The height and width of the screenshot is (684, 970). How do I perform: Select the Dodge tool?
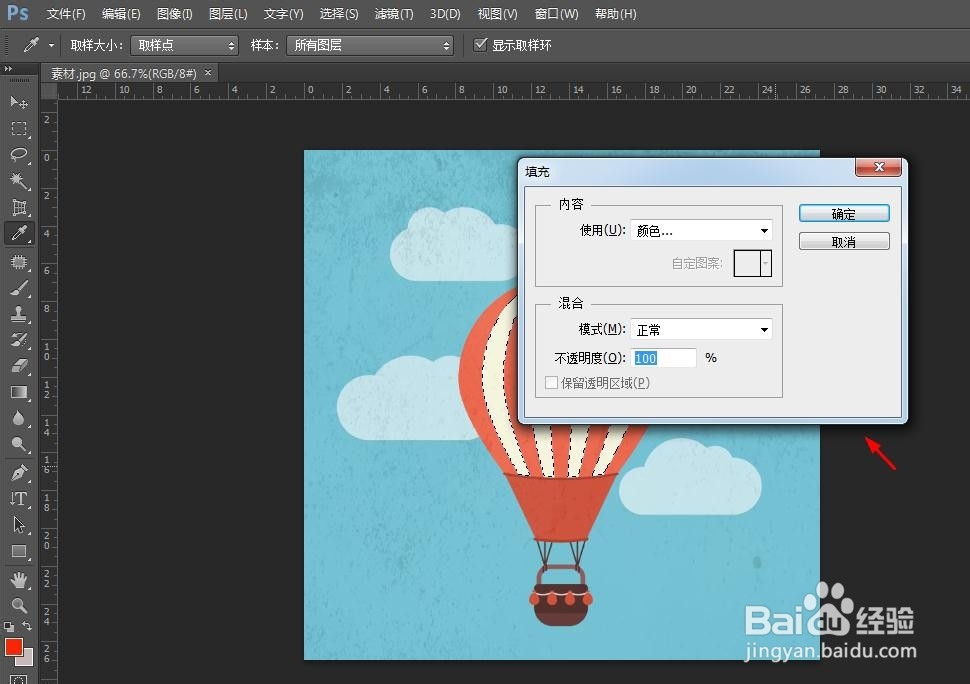[x=19, y=444]
